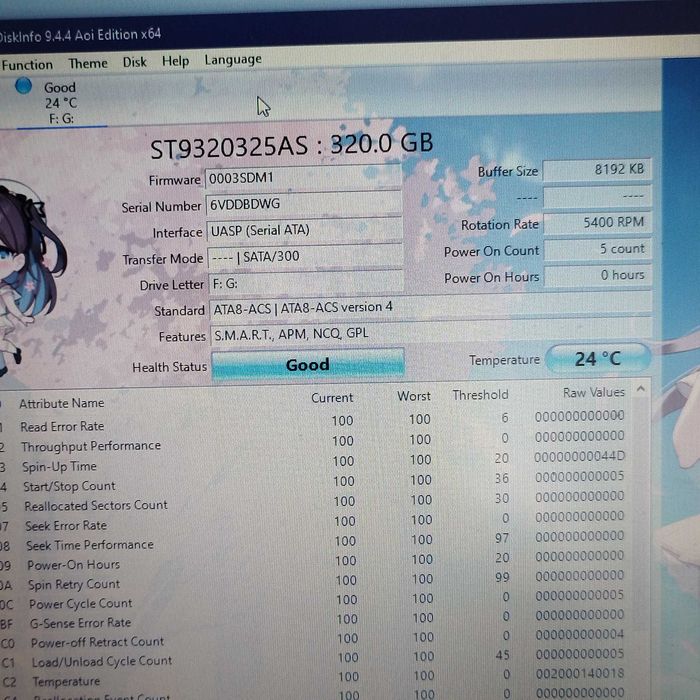700x700 pixels.
Task: Open the Function menu
Action: (27, 65)
